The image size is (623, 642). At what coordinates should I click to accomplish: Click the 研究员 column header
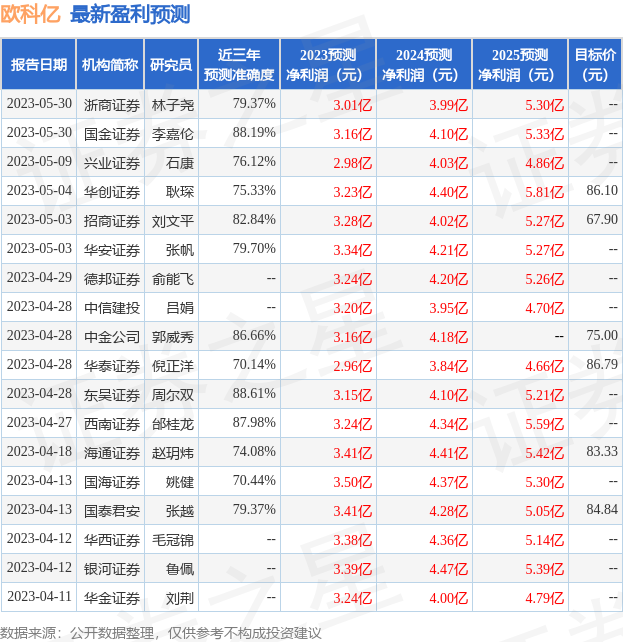171,64
